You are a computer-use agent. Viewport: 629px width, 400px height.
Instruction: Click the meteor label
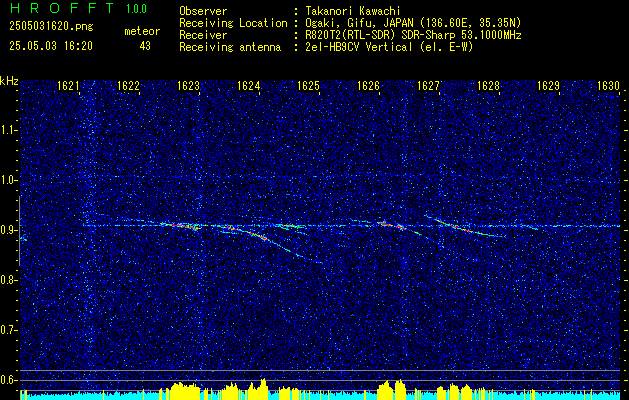[x=142, y=31]
